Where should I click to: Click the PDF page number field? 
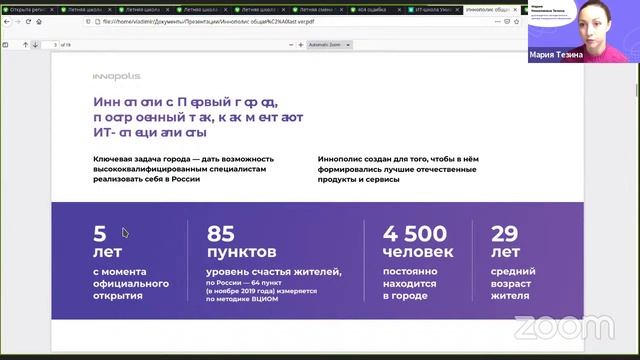coord(50,45)
